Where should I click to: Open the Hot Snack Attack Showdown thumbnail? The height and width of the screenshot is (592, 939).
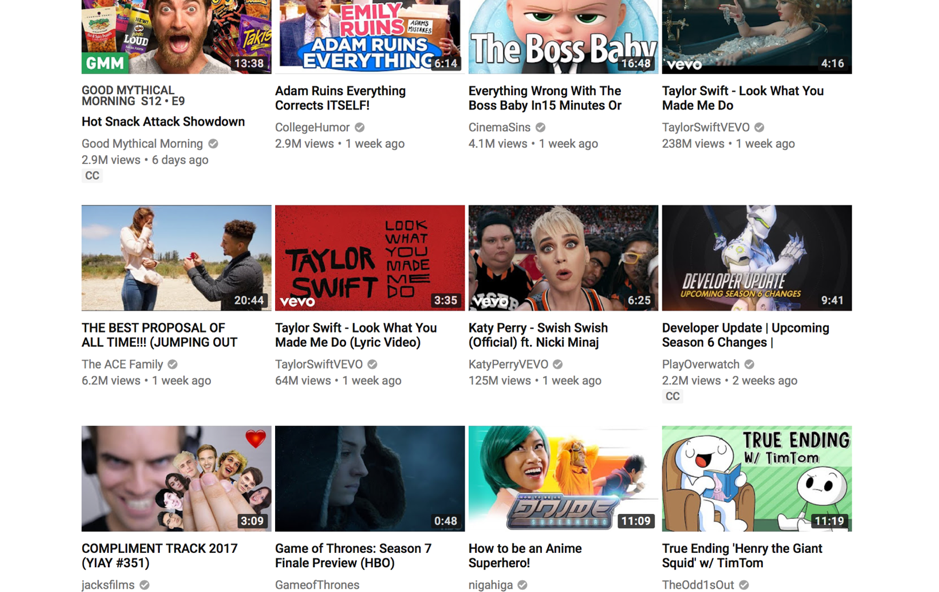pyautogui.click(x=176, y=37)
